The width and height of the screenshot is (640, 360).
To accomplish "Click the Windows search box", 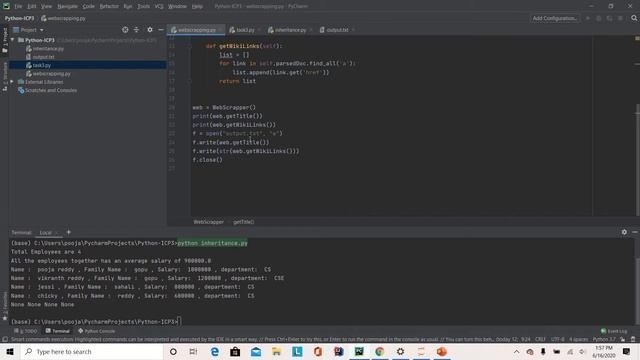I will coord(92,351).
